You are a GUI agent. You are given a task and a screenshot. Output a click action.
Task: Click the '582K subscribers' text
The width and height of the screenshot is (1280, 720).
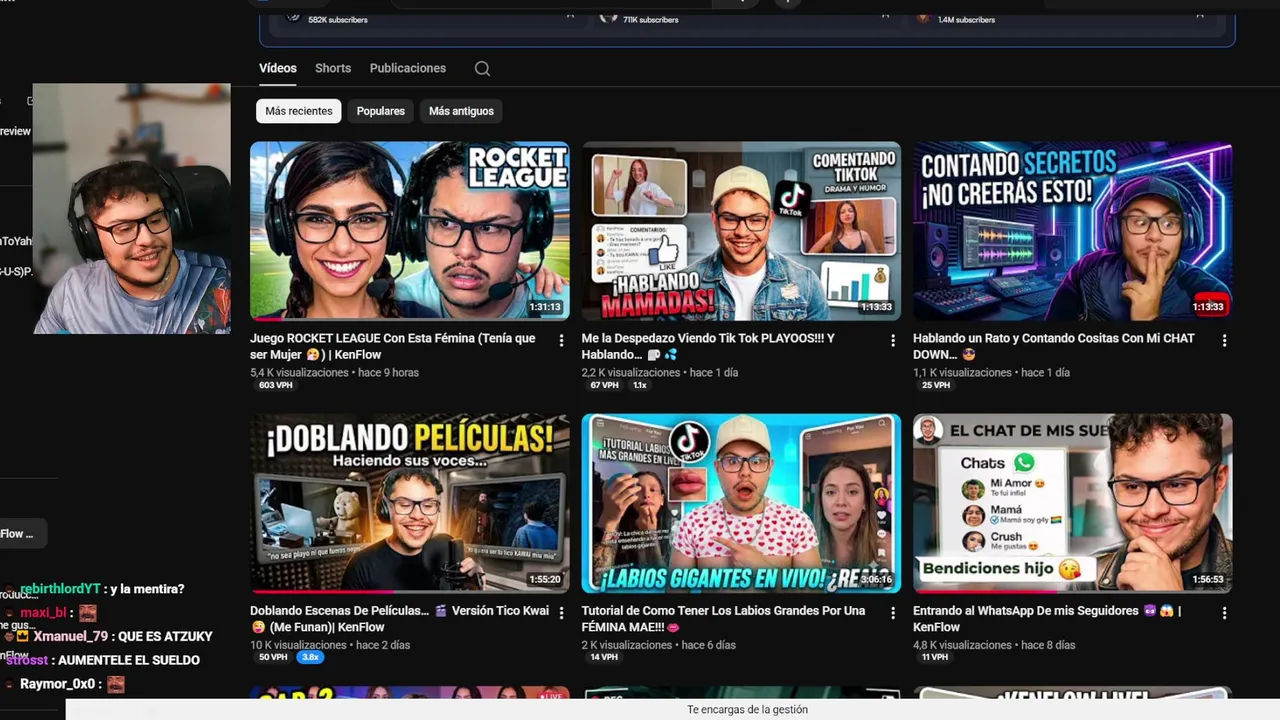(x=338, y=19)
